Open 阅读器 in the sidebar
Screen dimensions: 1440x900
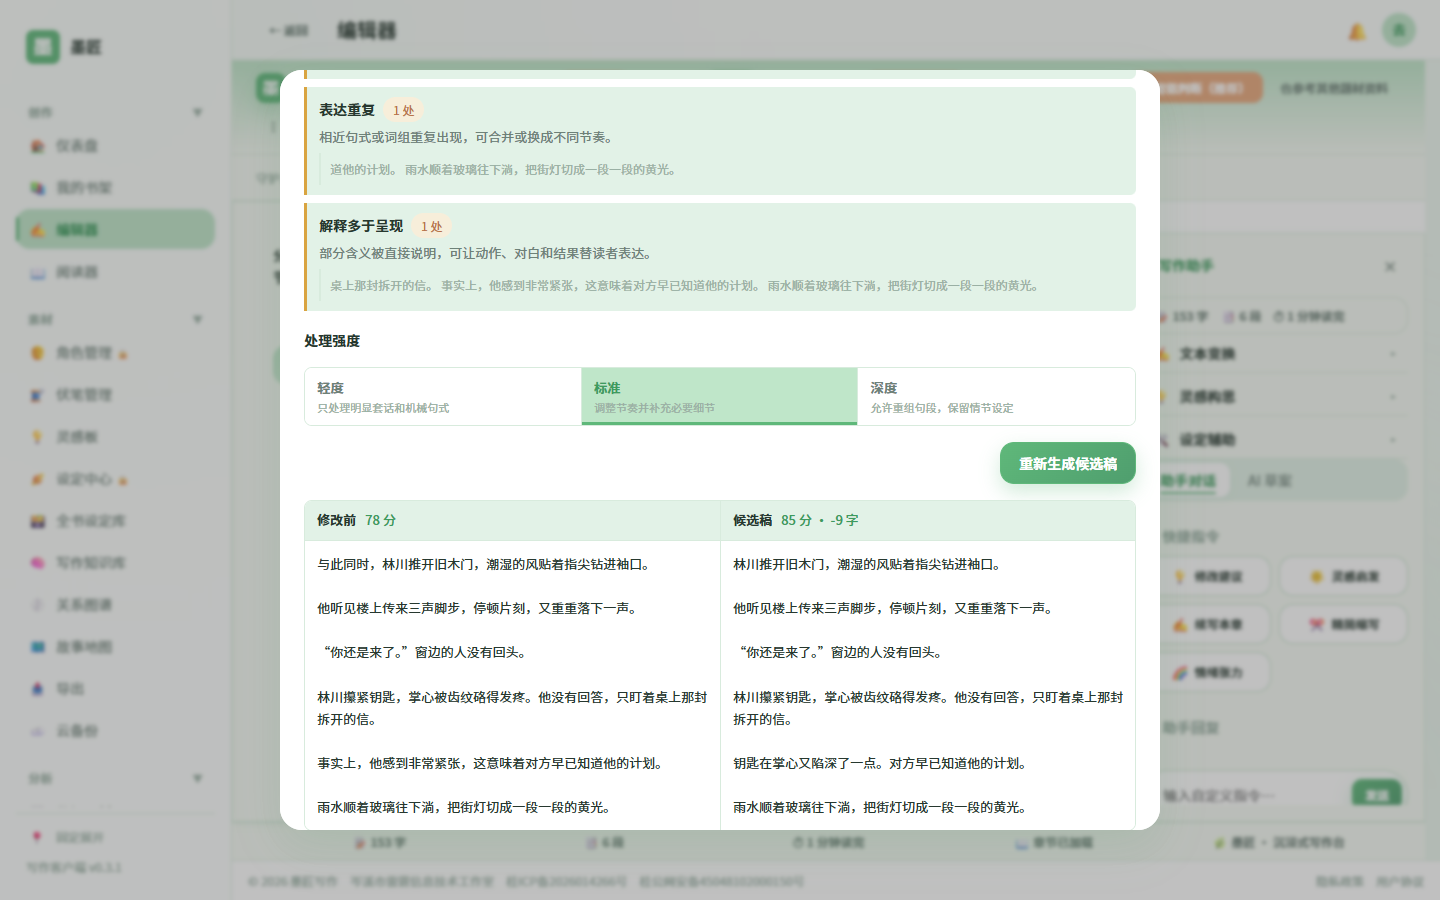tap(115, 272)
